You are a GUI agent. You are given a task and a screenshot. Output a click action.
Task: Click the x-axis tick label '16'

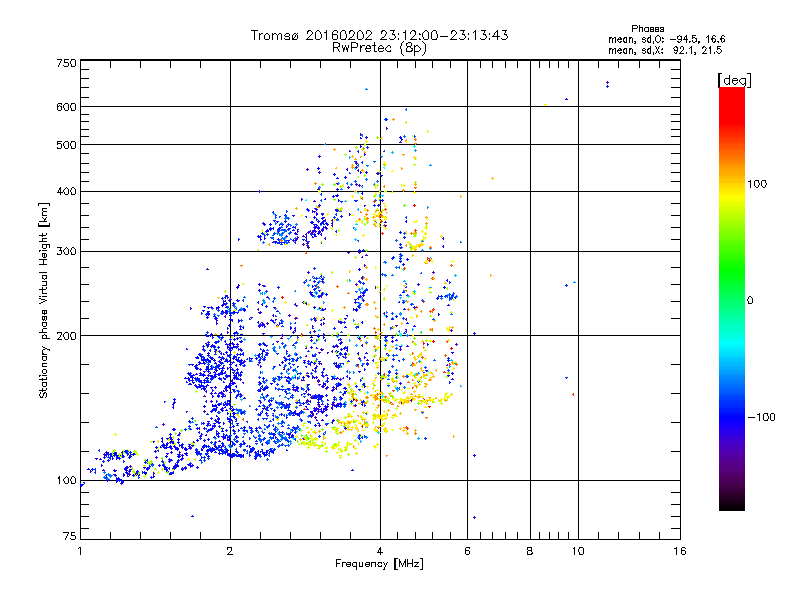coord(680,551)
